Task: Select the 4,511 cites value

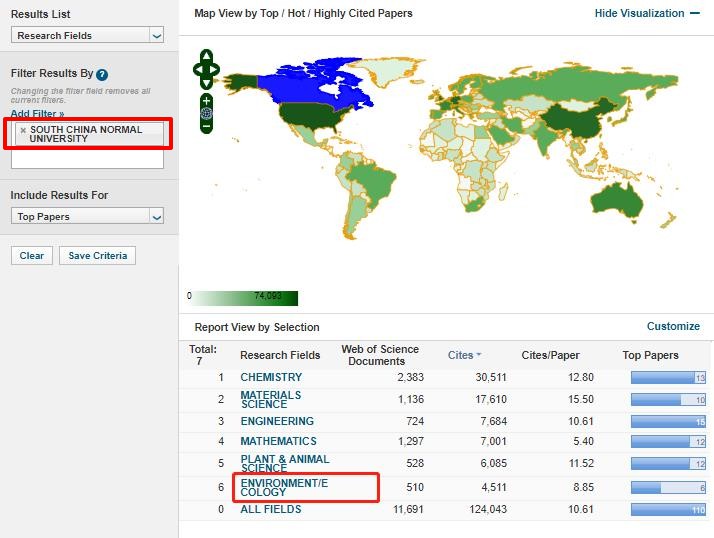Action: click(x=494, y=487)
